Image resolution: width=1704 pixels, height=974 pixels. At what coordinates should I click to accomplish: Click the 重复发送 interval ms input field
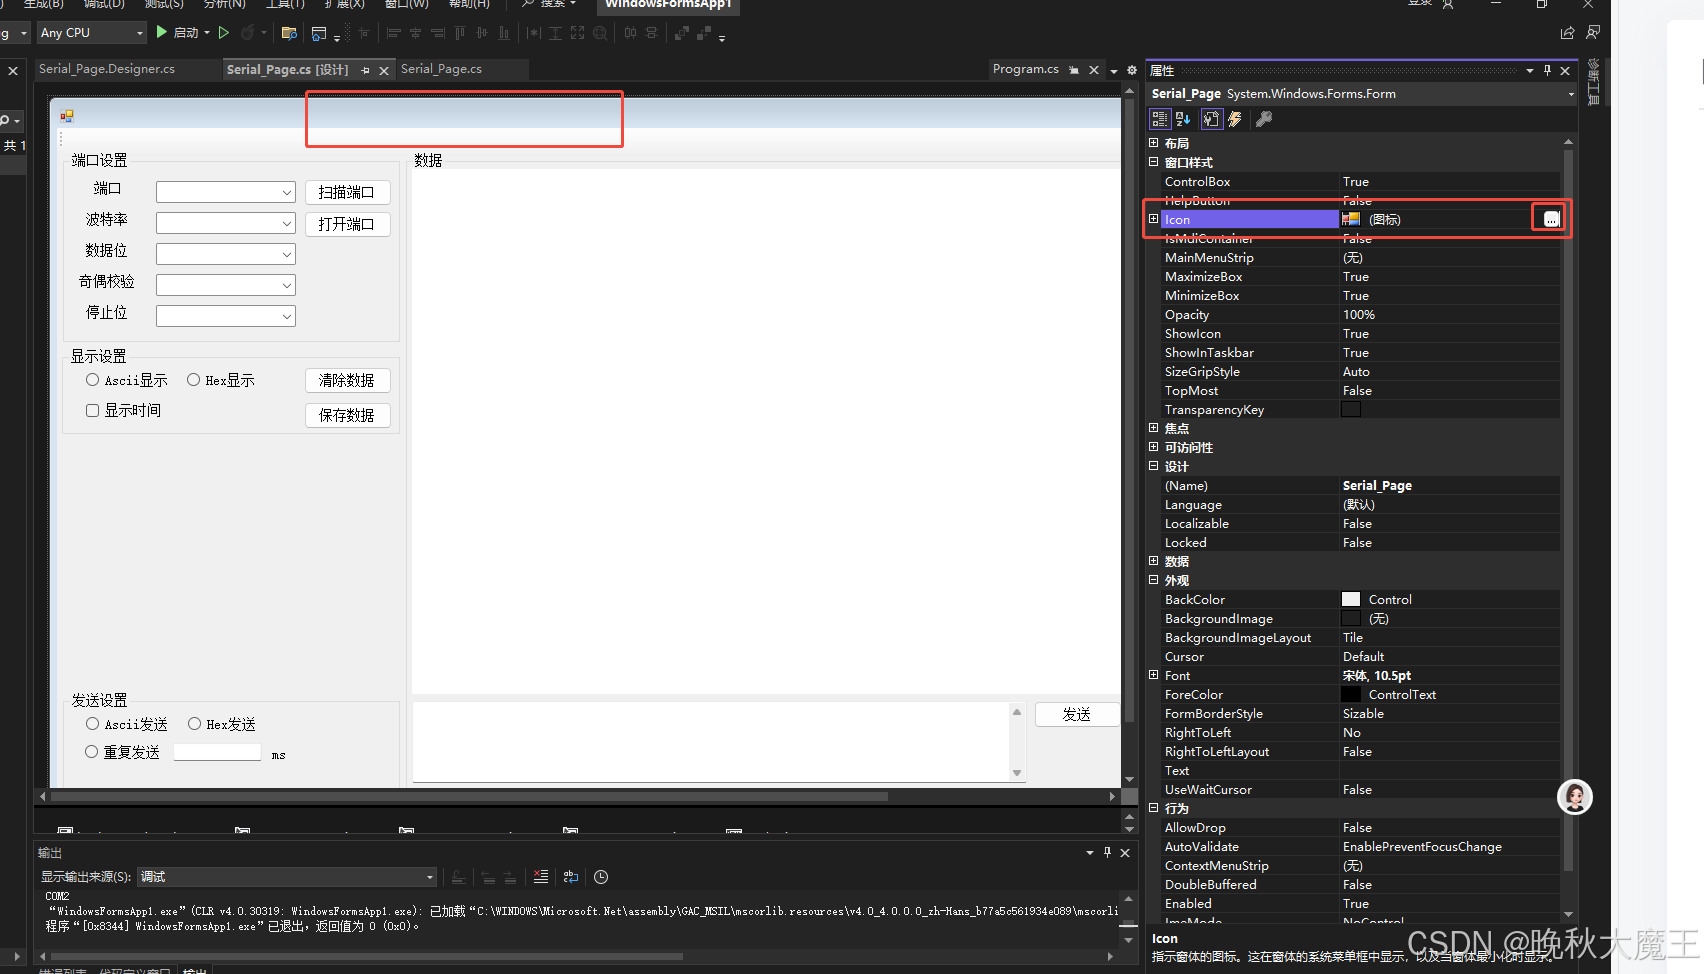(217, 752)
